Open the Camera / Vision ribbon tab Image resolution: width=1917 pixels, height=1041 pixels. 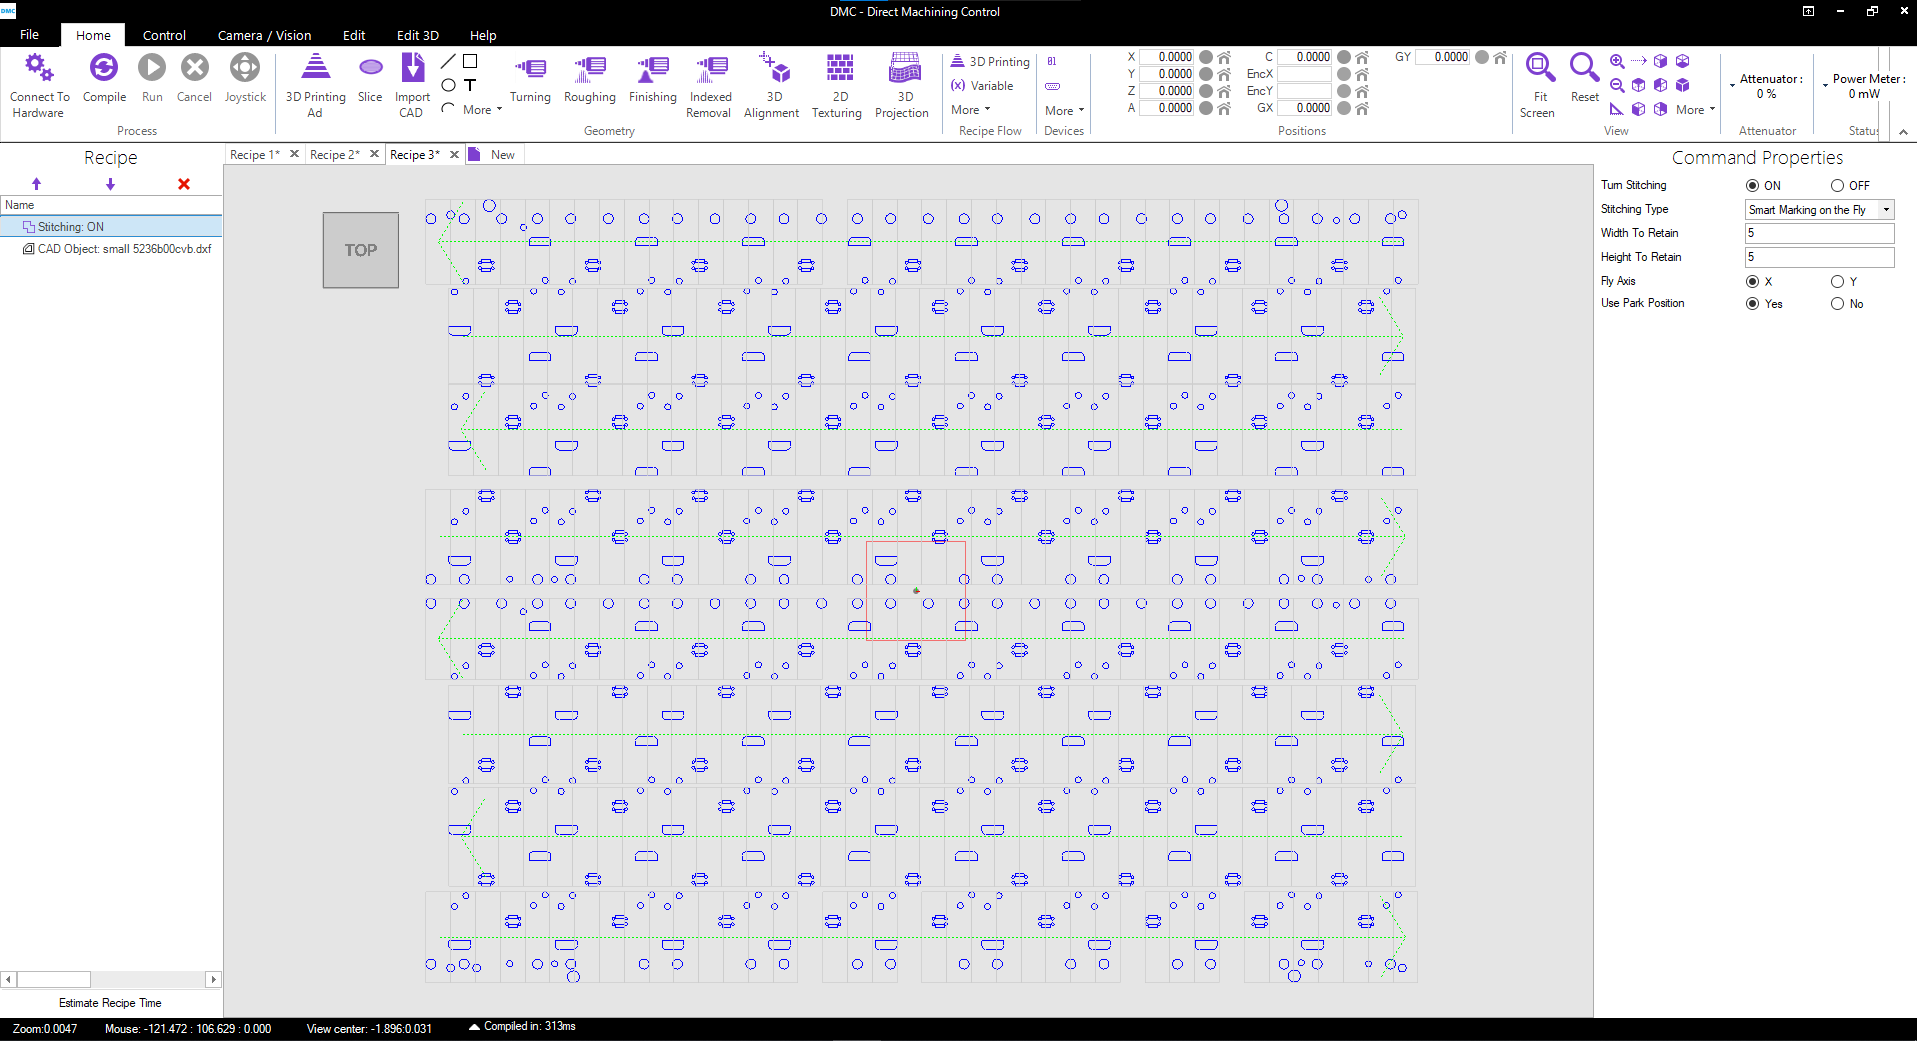(x=264, y=35)
